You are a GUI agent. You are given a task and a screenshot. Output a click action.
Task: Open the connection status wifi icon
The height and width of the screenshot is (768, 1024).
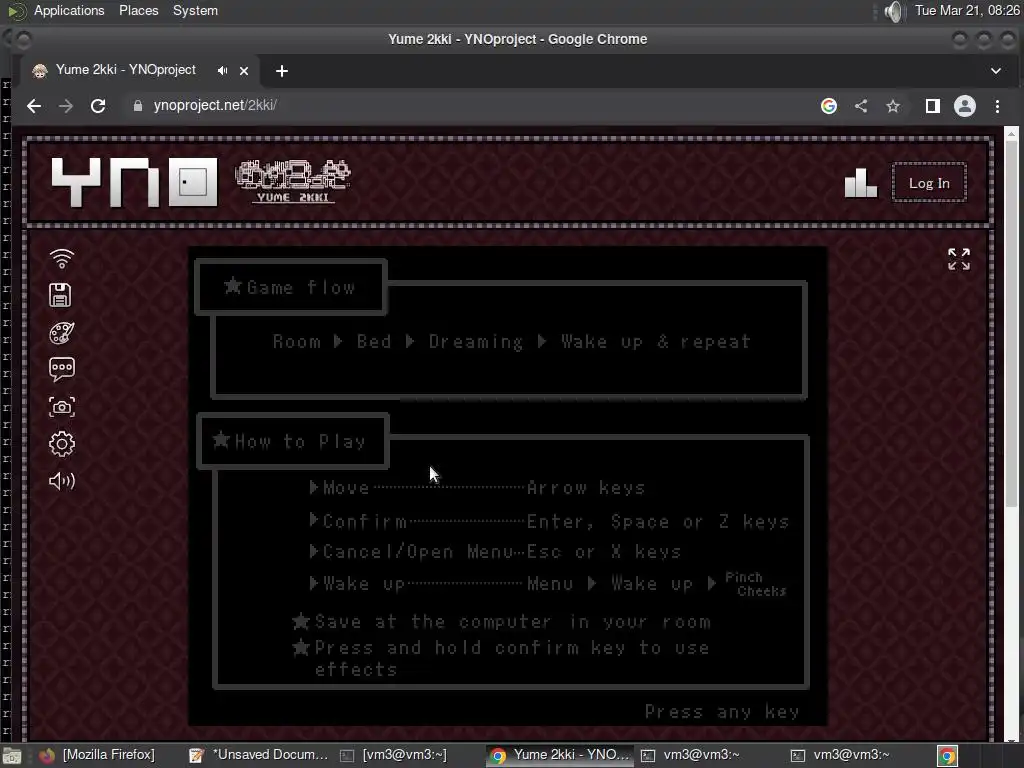(62, 259)
